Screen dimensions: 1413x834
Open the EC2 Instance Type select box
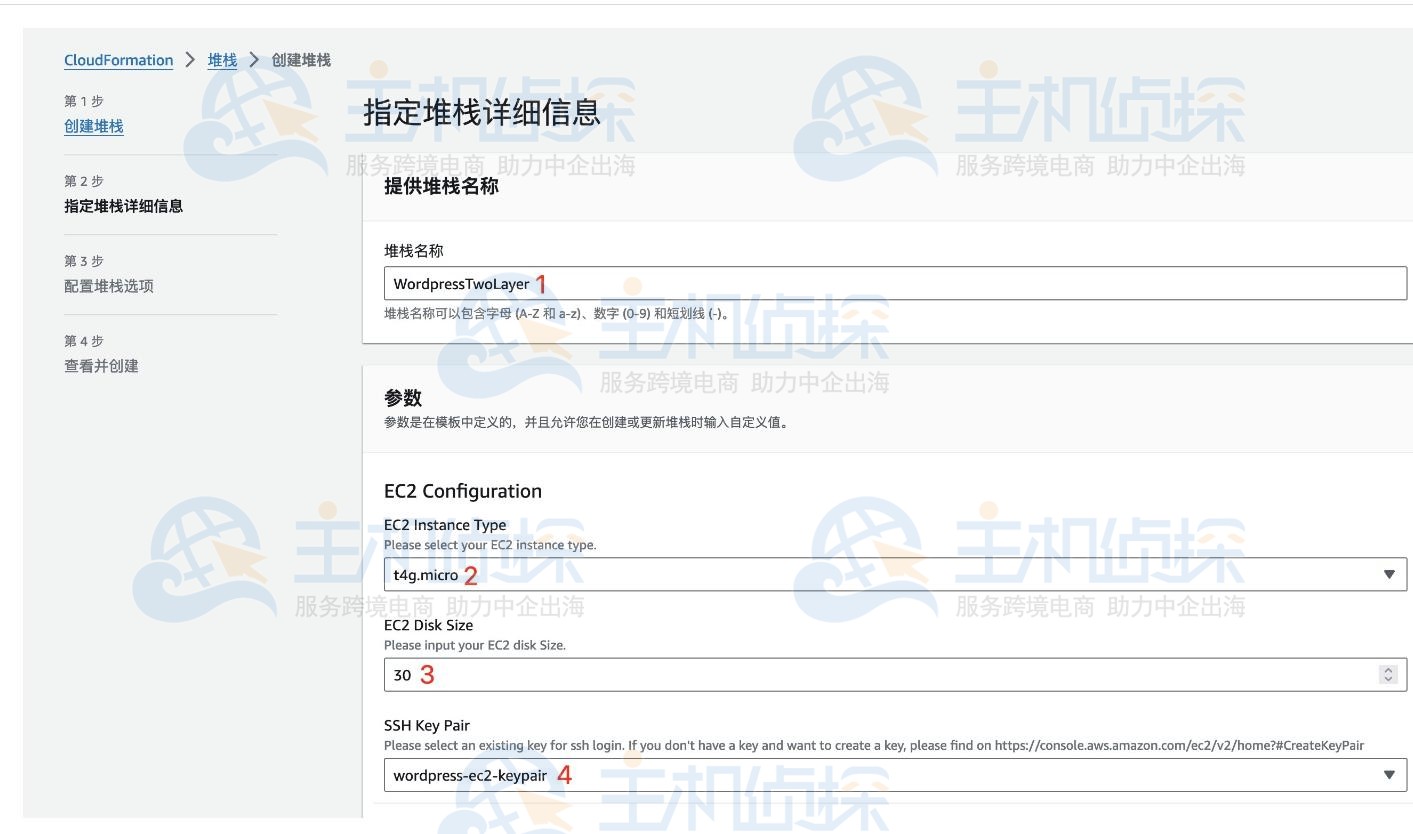(x=880, y=575)
